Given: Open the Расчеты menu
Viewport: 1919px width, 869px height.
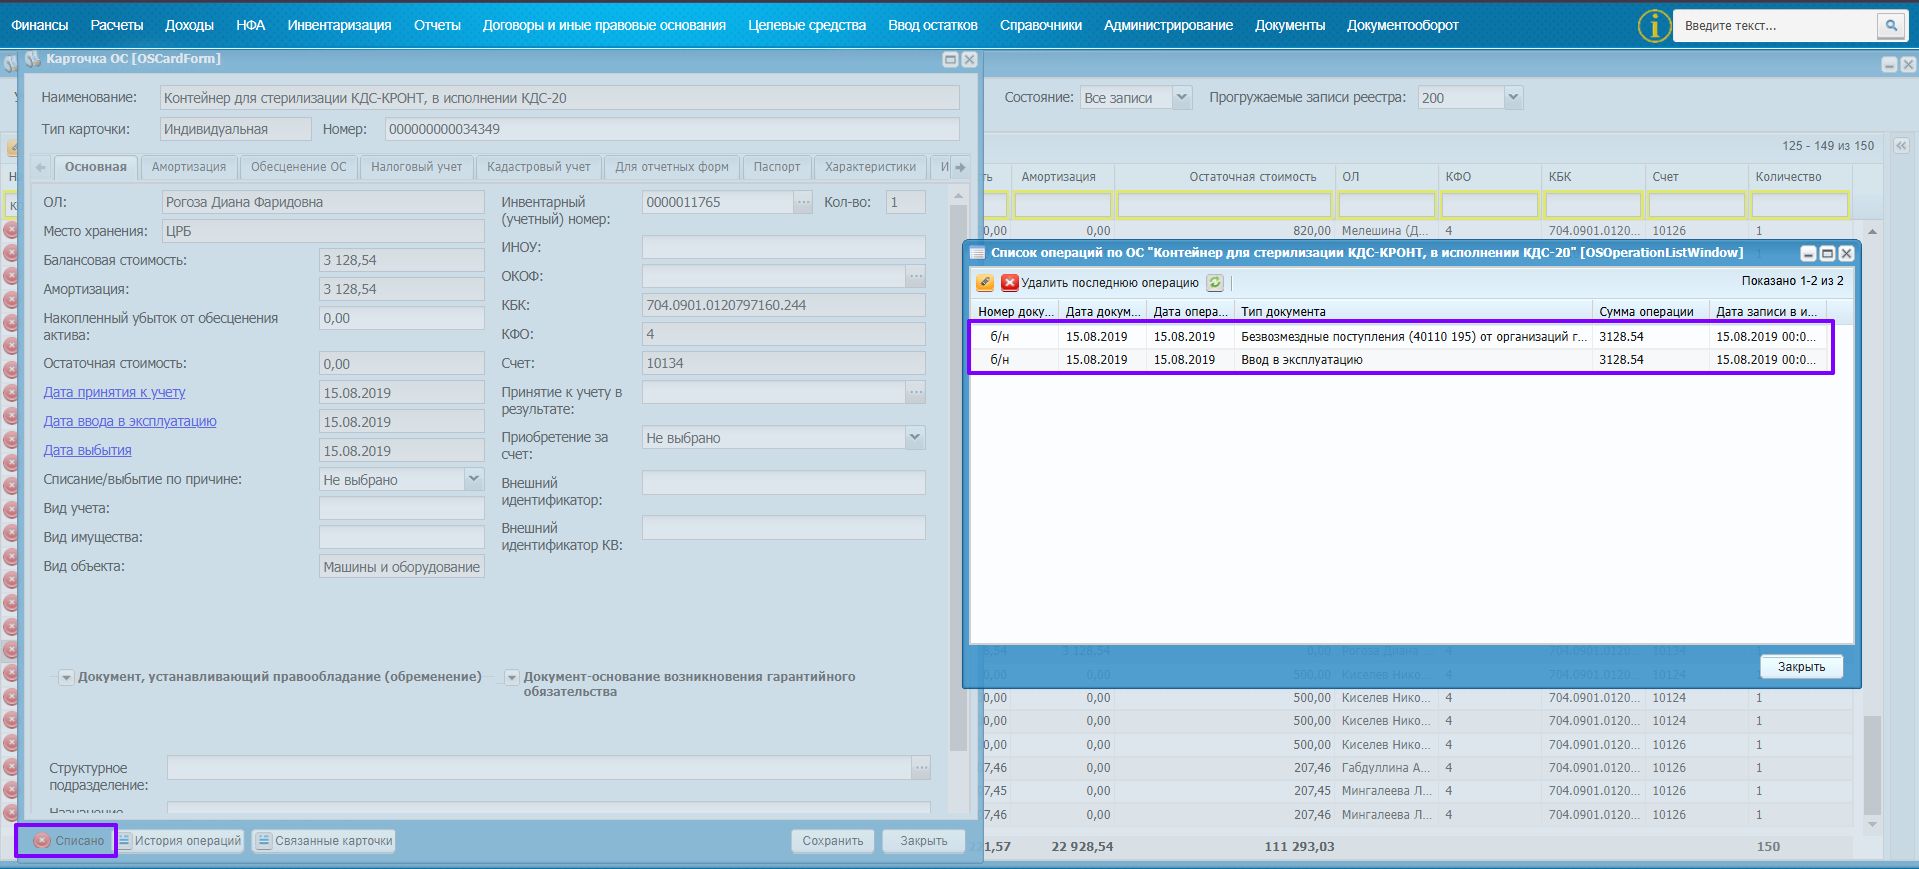Looking at the screenshot, I should [117, 25].
